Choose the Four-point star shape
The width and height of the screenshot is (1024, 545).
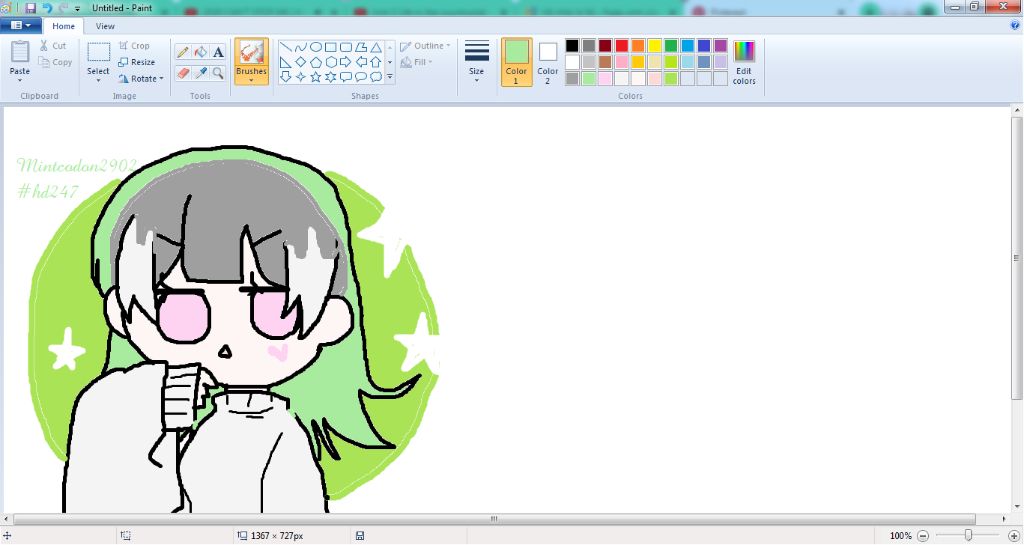[300, 76]
